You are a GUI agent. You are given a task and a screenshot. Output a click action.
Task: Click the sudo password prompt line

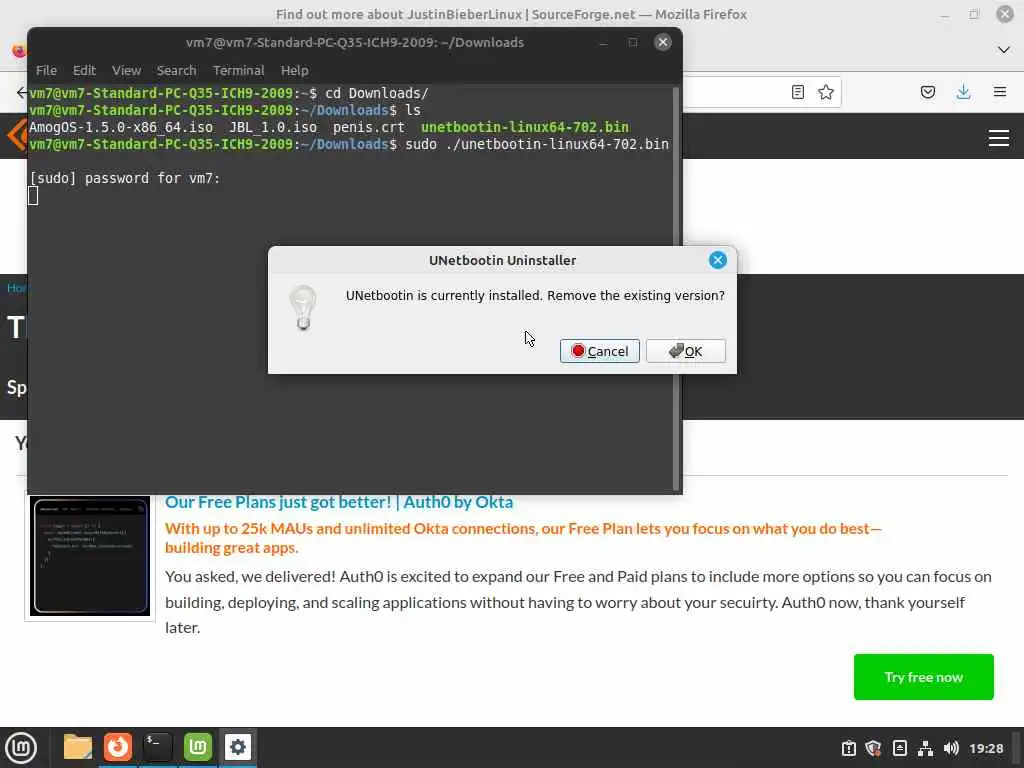(125, 178)
